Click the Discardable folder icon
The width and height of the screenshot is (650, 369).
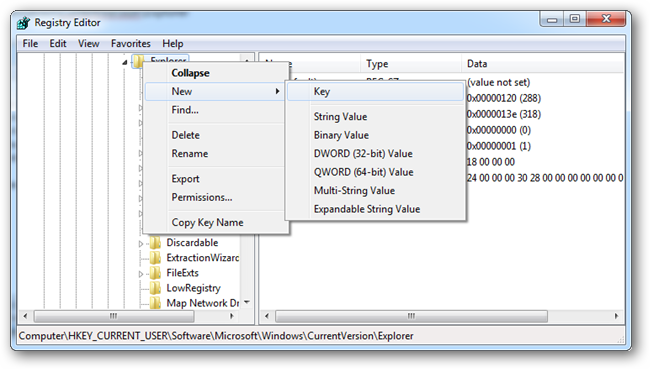155,243
